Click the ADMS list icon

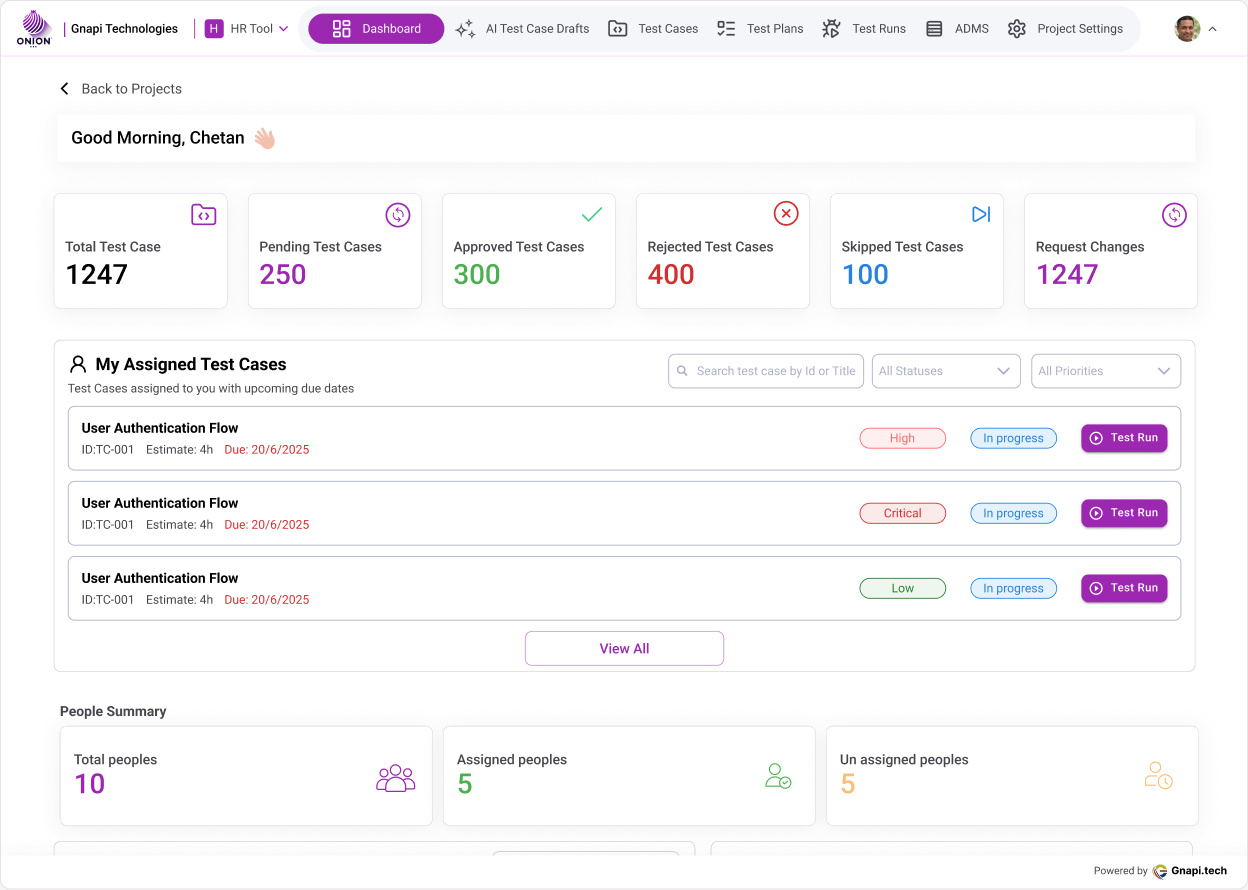click(x=934, y=29)
